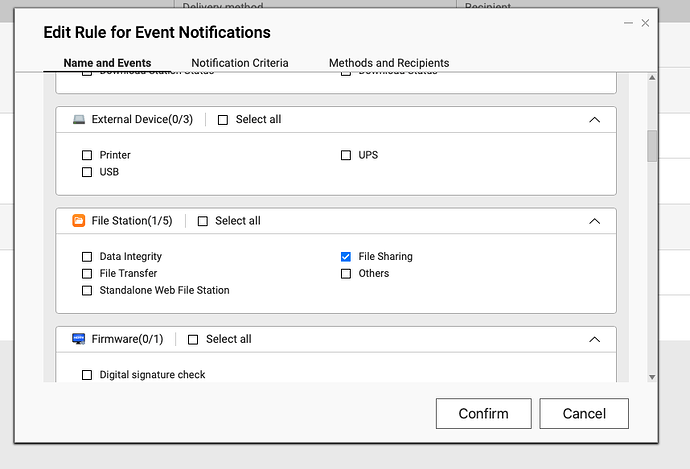Click the Cancel button

coord(584,413)
